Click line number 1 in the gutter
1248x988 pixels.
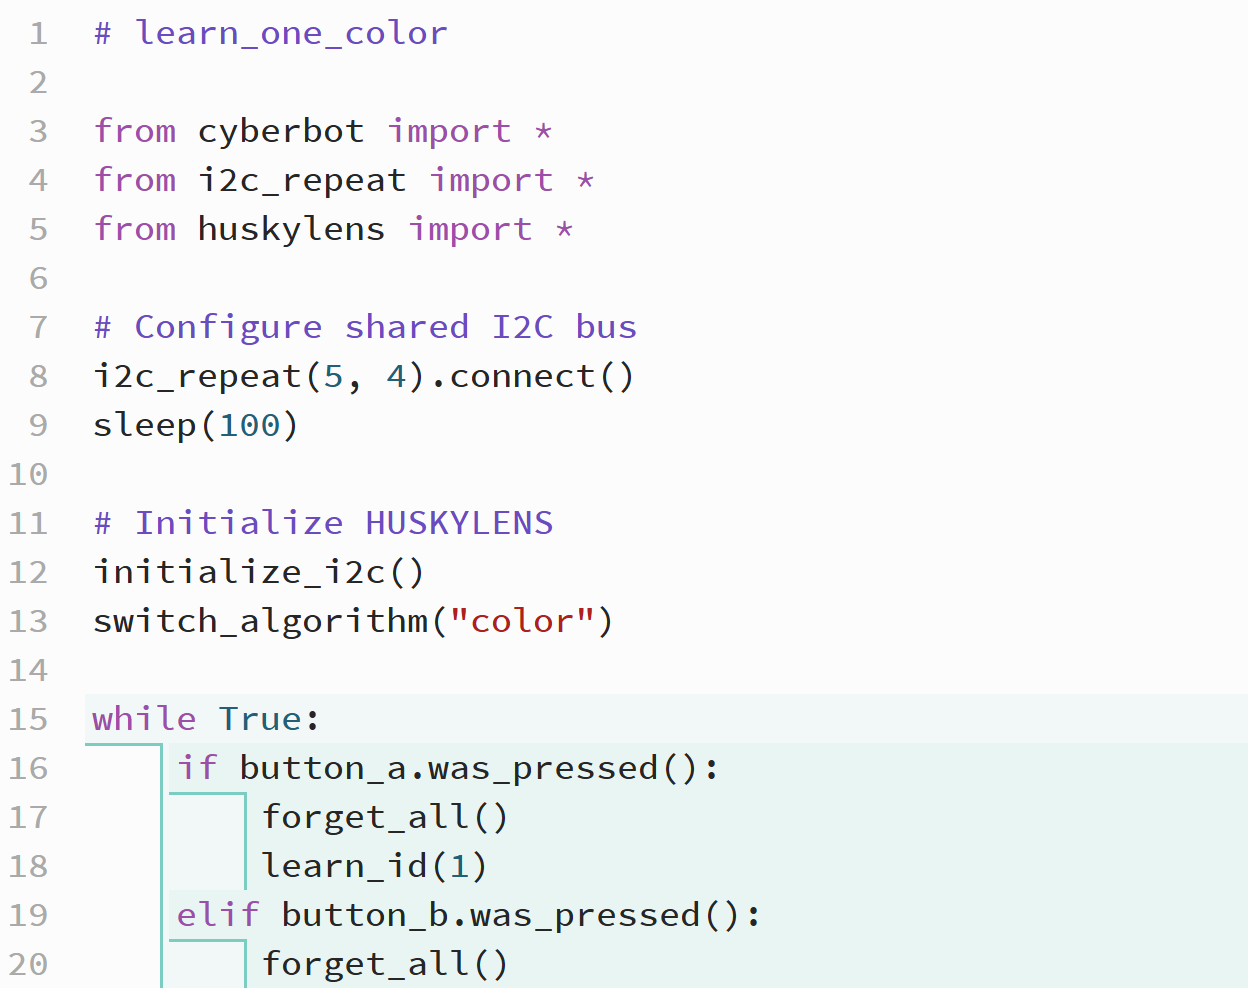(38, 34)
